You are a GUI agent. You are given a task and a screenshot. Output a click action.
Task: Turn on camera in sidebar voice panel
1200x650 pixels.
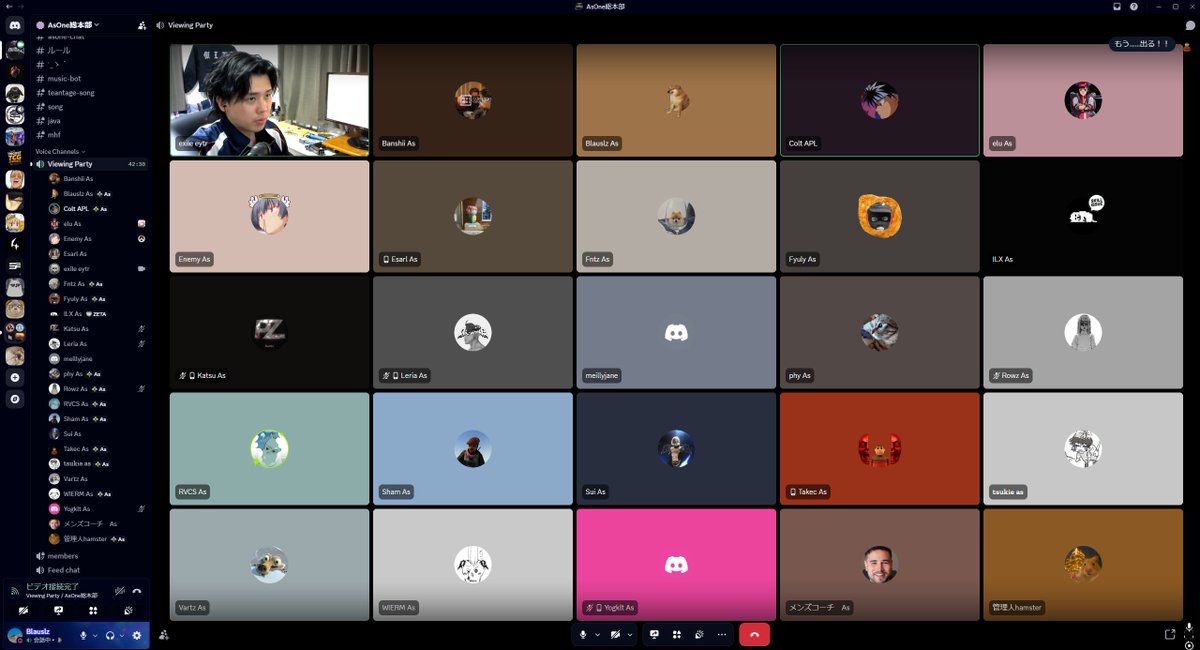[23, 610]
